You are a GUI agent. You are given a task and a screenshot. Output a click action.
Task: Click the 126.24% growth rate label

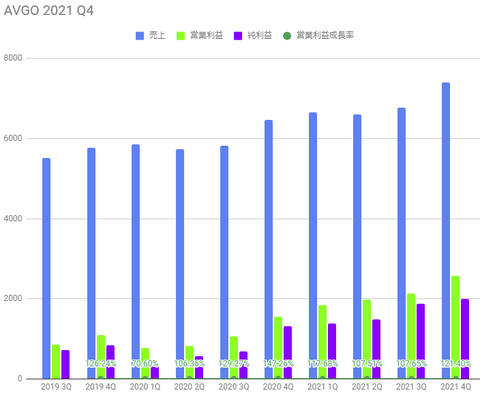[x=101, y=363]
